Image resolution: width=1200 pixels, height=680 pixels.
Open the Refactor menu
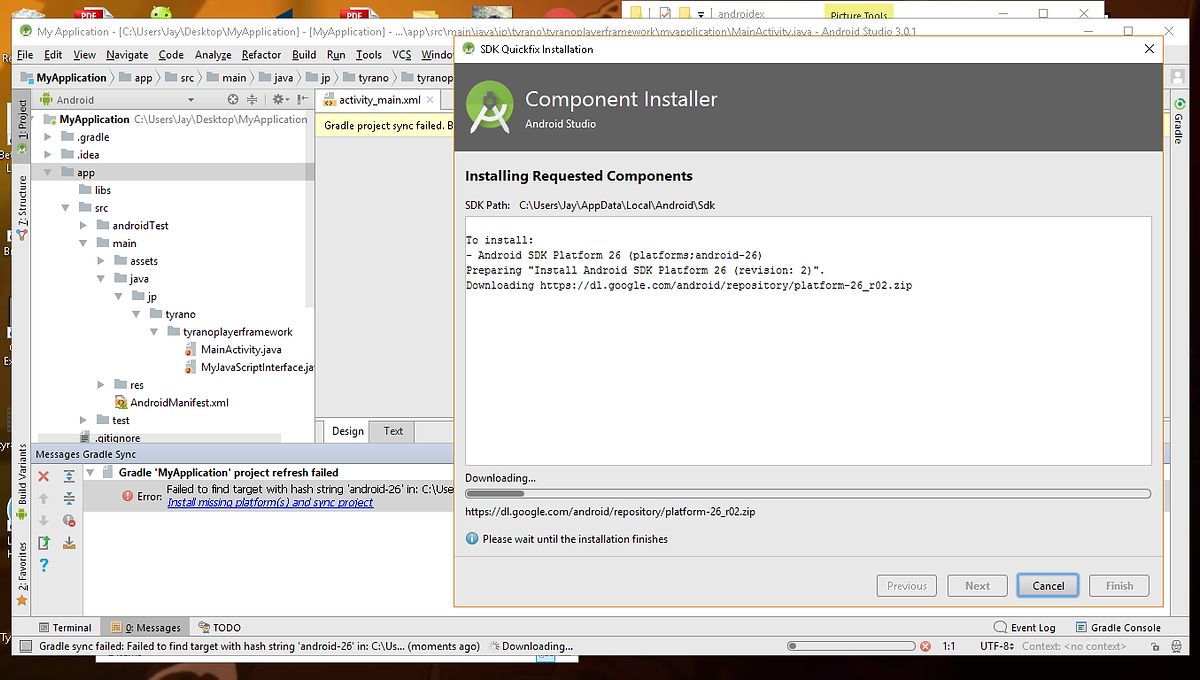click(x=261, y=55)
